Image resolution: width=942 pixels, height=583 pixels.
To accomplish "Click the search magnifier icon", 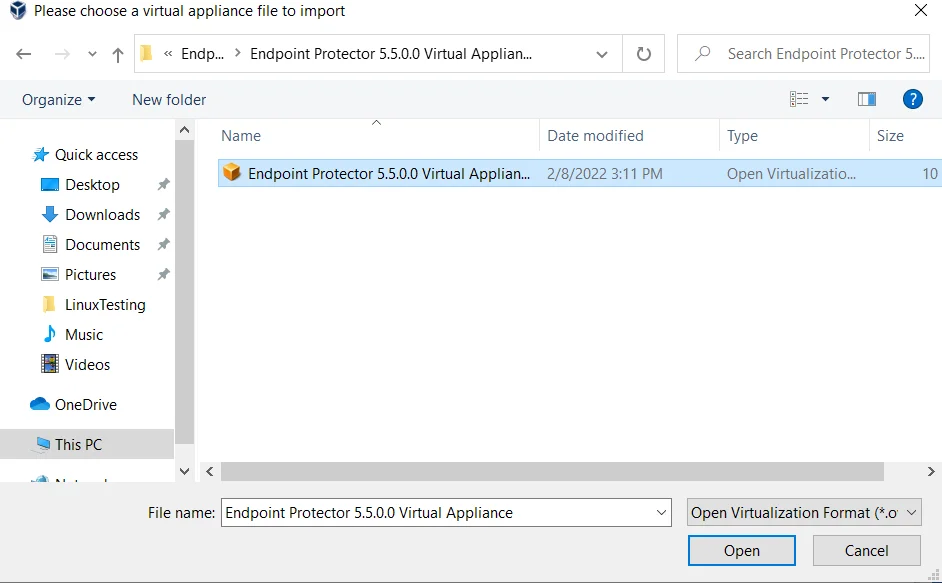I will (x=702, y=53).
